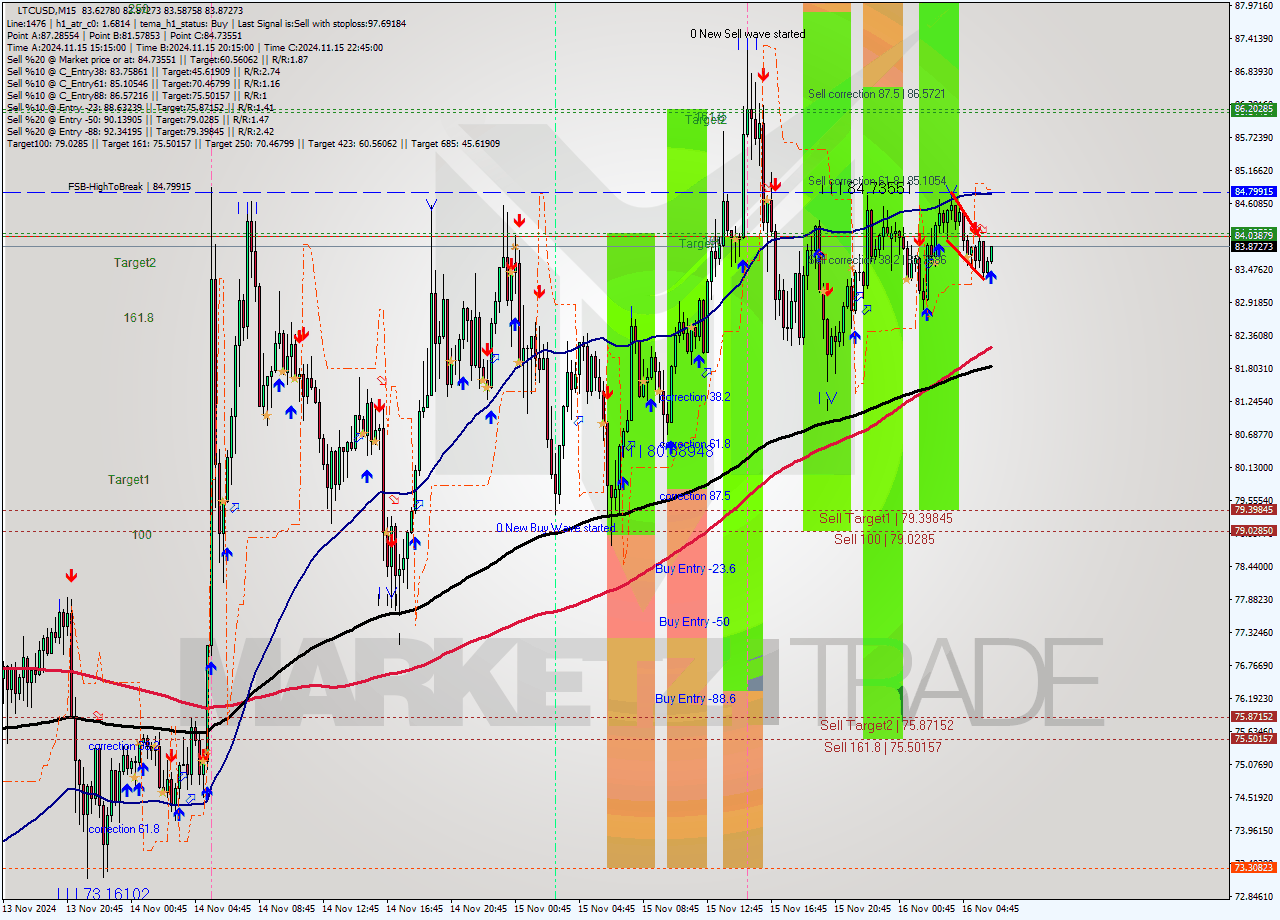Select the 'Sell 100 | 79.0285' label
Image resolution: width=1280 pixels, height=920 pixels.
[885, 539]
